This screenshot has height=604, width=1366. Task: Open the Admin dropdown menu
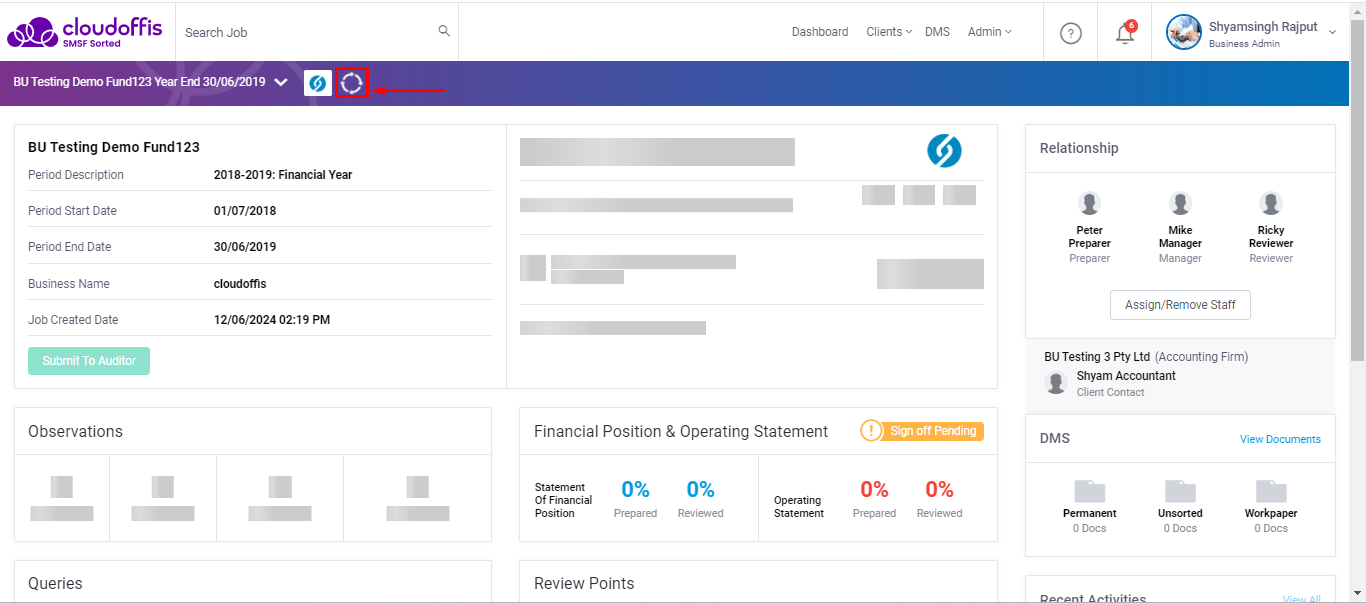click(990, 32)
